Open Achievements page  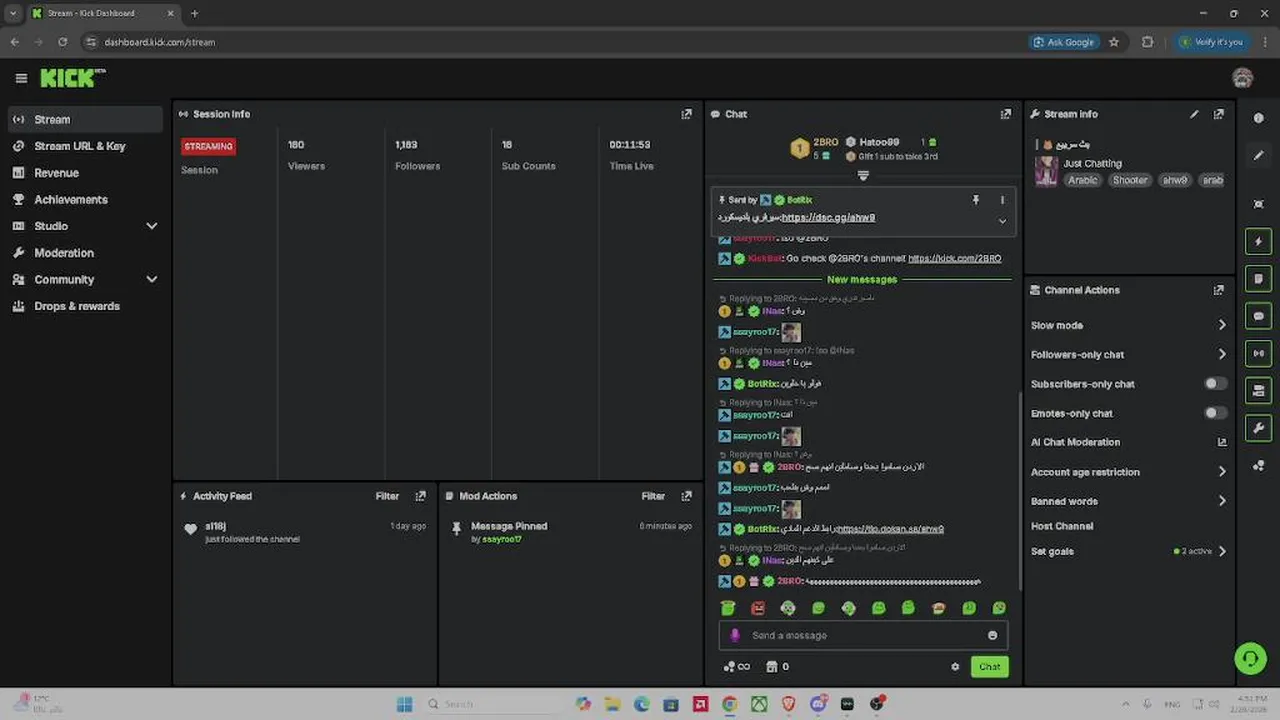pyautogui.click(x=85, y=199)
